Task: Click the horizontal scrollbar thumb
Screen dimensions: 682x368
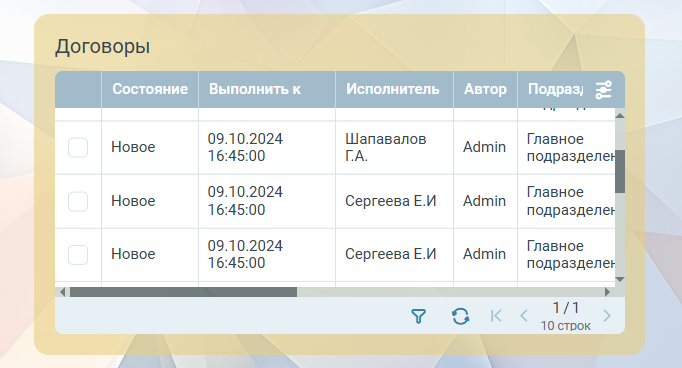Action: click(183, 292)
